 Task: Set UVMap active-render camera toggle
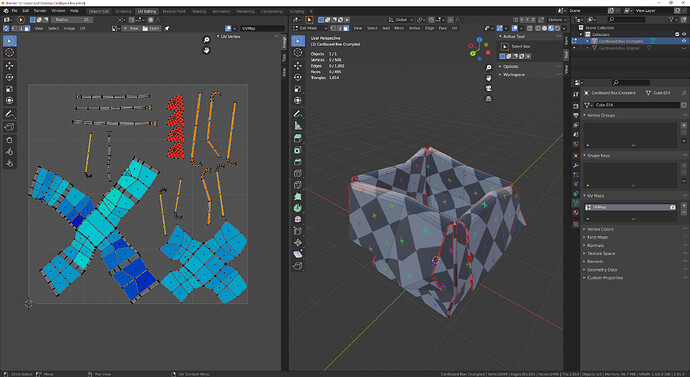pyautogui.click(x=672, y=207)
